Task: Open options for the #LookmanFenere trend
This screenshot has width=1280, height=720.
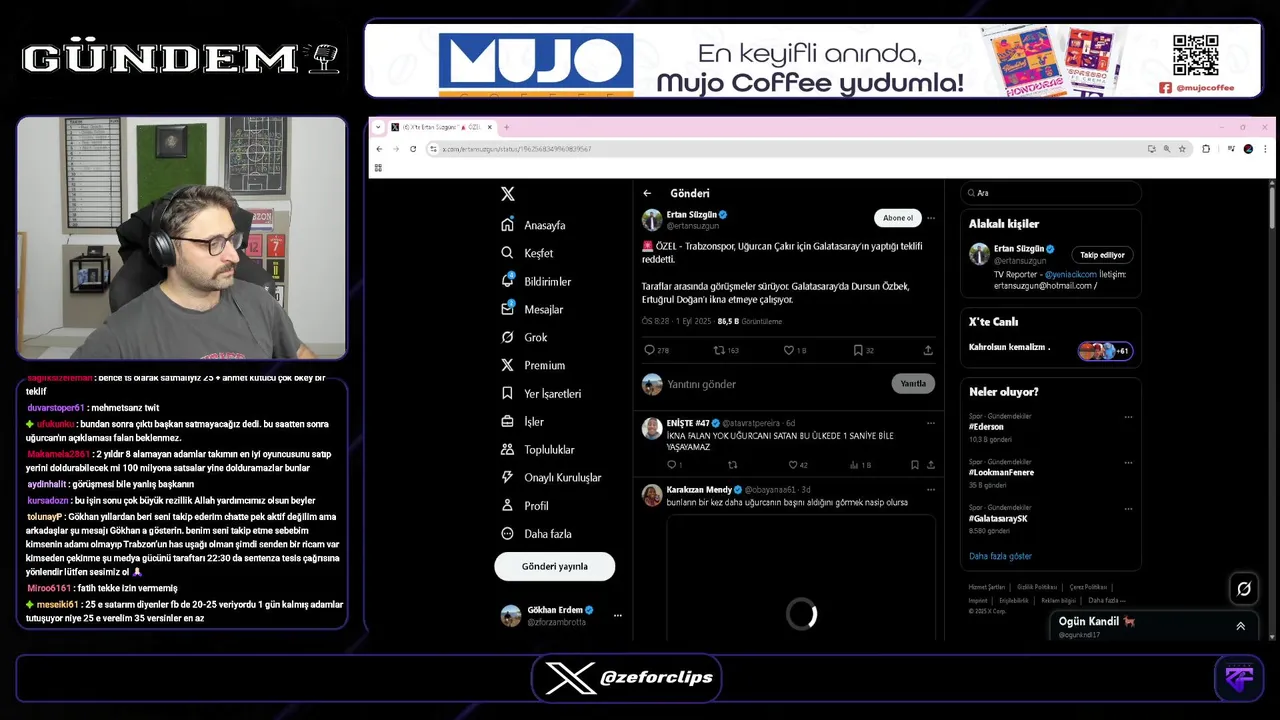Action: pyautogui.click(x=1128, y=463)
